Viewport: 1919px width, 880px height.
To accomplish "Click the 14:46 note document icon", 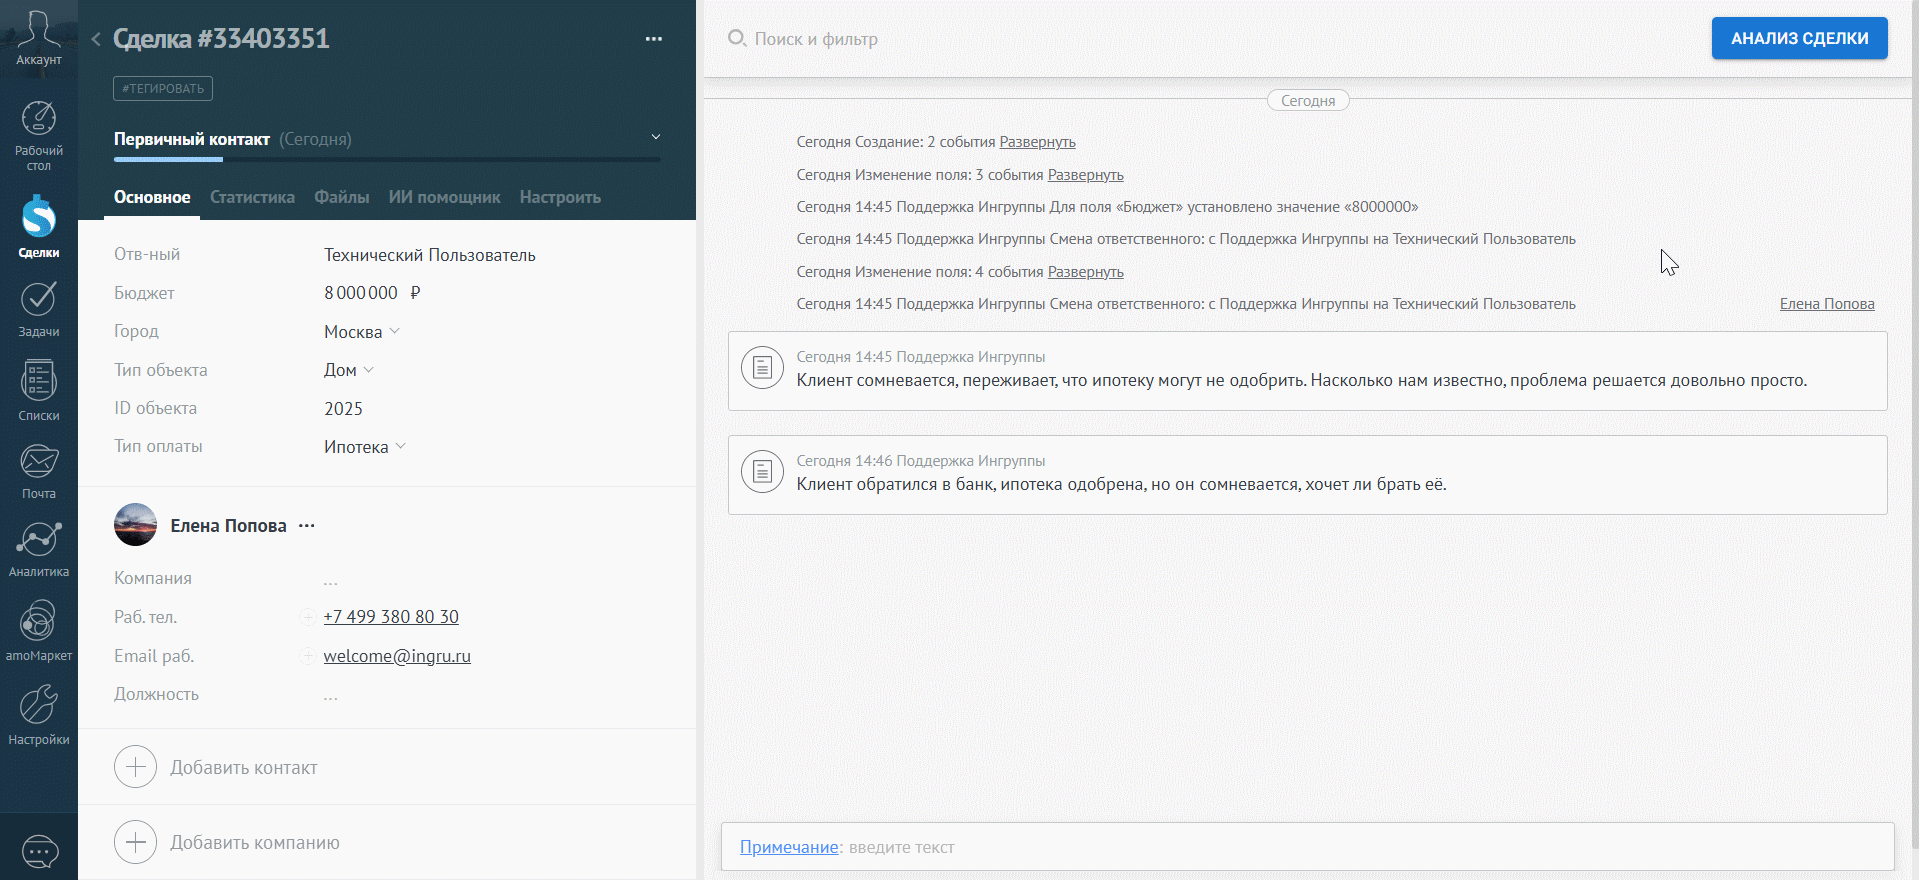I will [x=762, y=472].
